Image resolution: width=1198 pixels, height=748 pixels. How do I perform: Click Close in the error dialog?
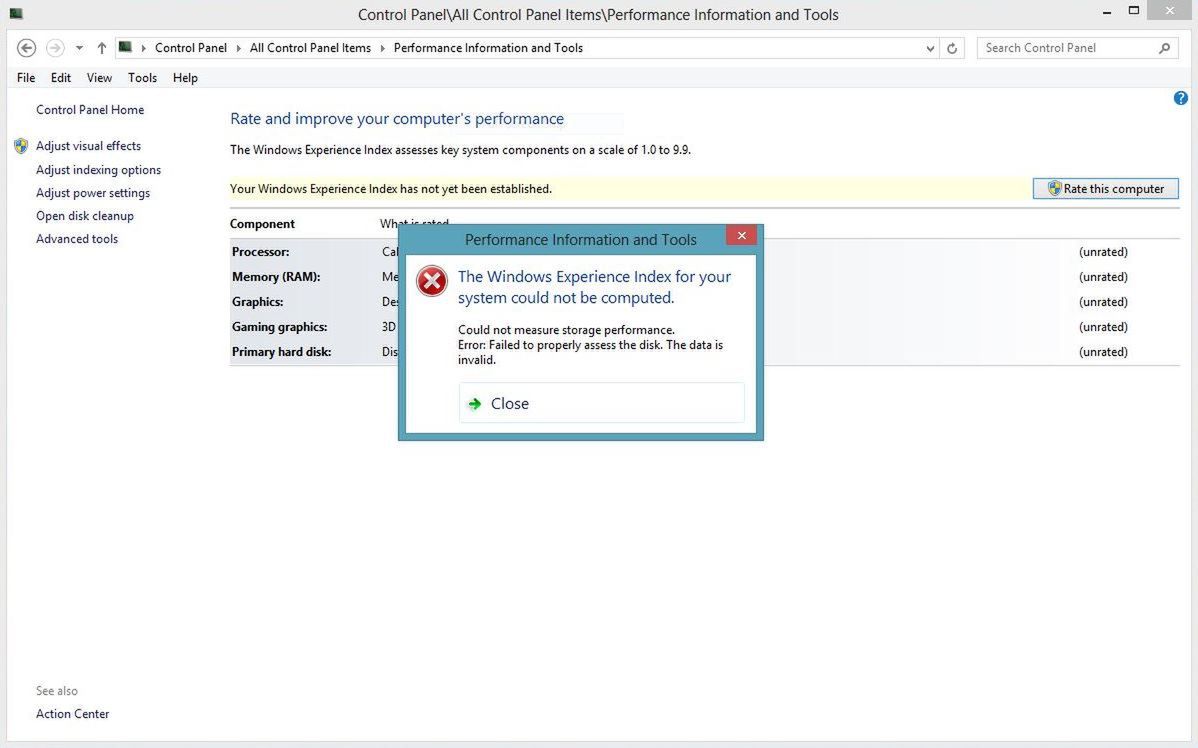(601, 403)
